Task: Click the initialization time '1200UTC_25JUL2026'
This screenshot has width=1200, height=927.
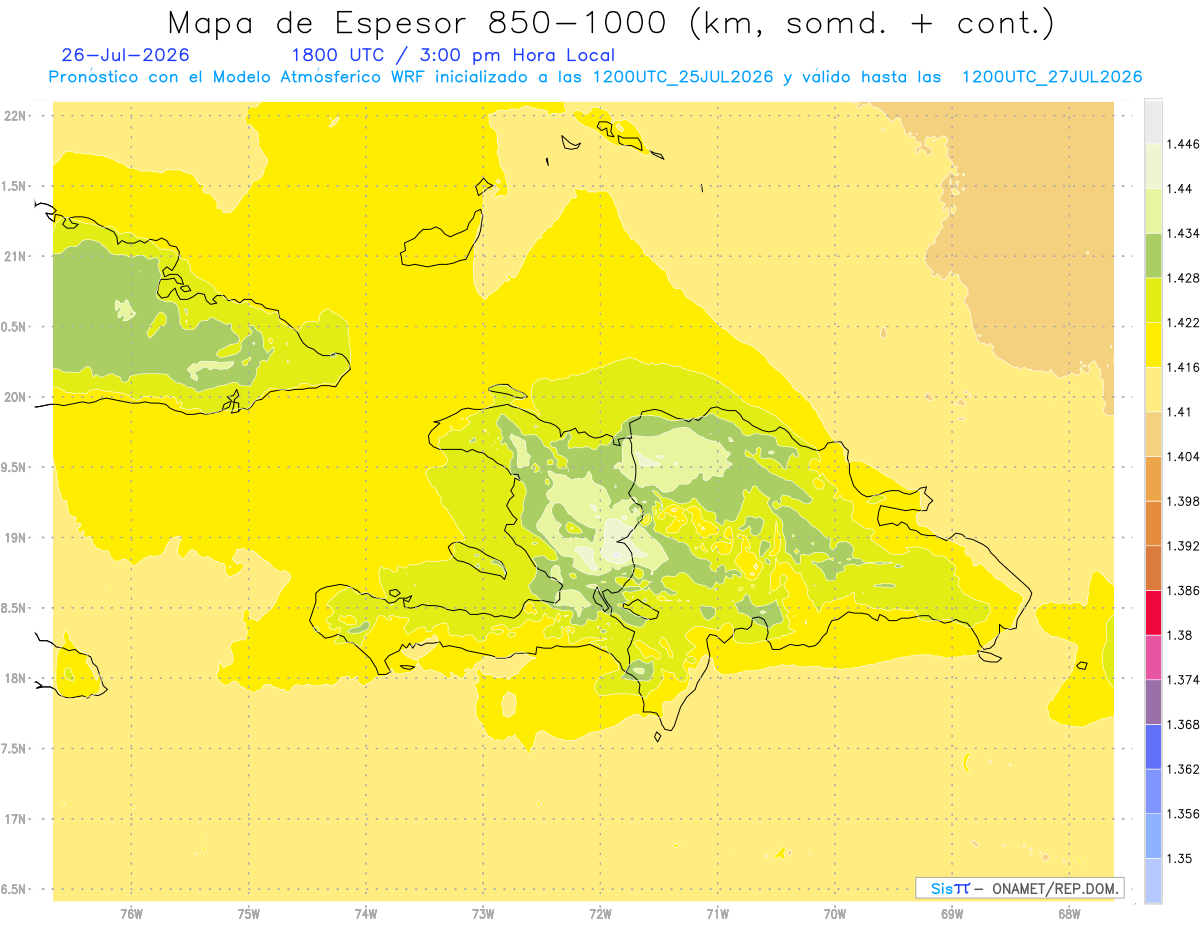Action: pyautogui.click(x=682, y=77)
